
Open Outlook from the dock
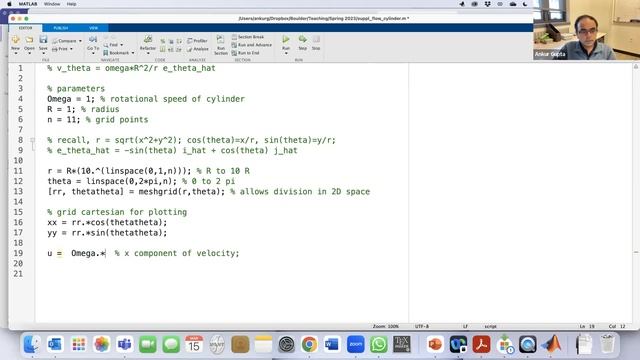click(x=55, y=344)
